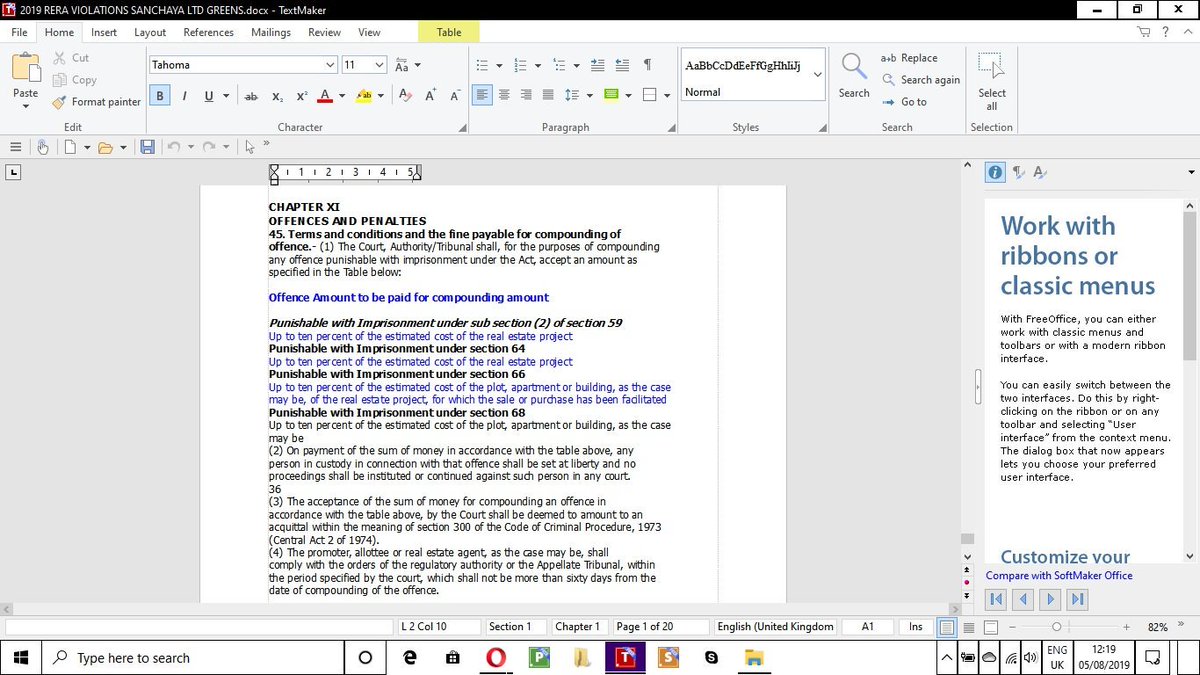Toggle Italic formatting
The width and height of the screenshot is (1200, 675).
(x=184, y=96)
